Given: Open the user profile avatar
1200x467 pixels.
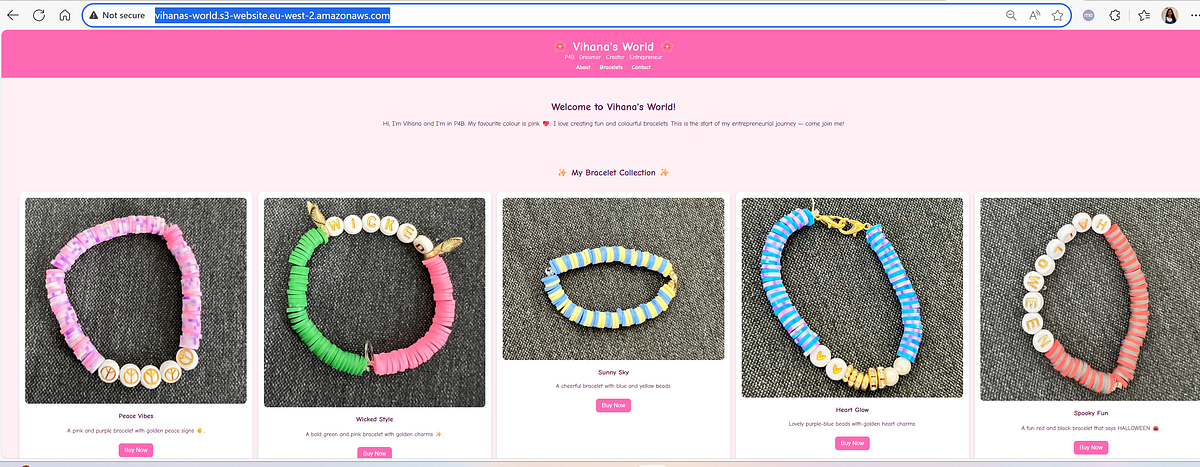Looking at the screenshot, I should pyautogui.click(x=1169, y=15).
